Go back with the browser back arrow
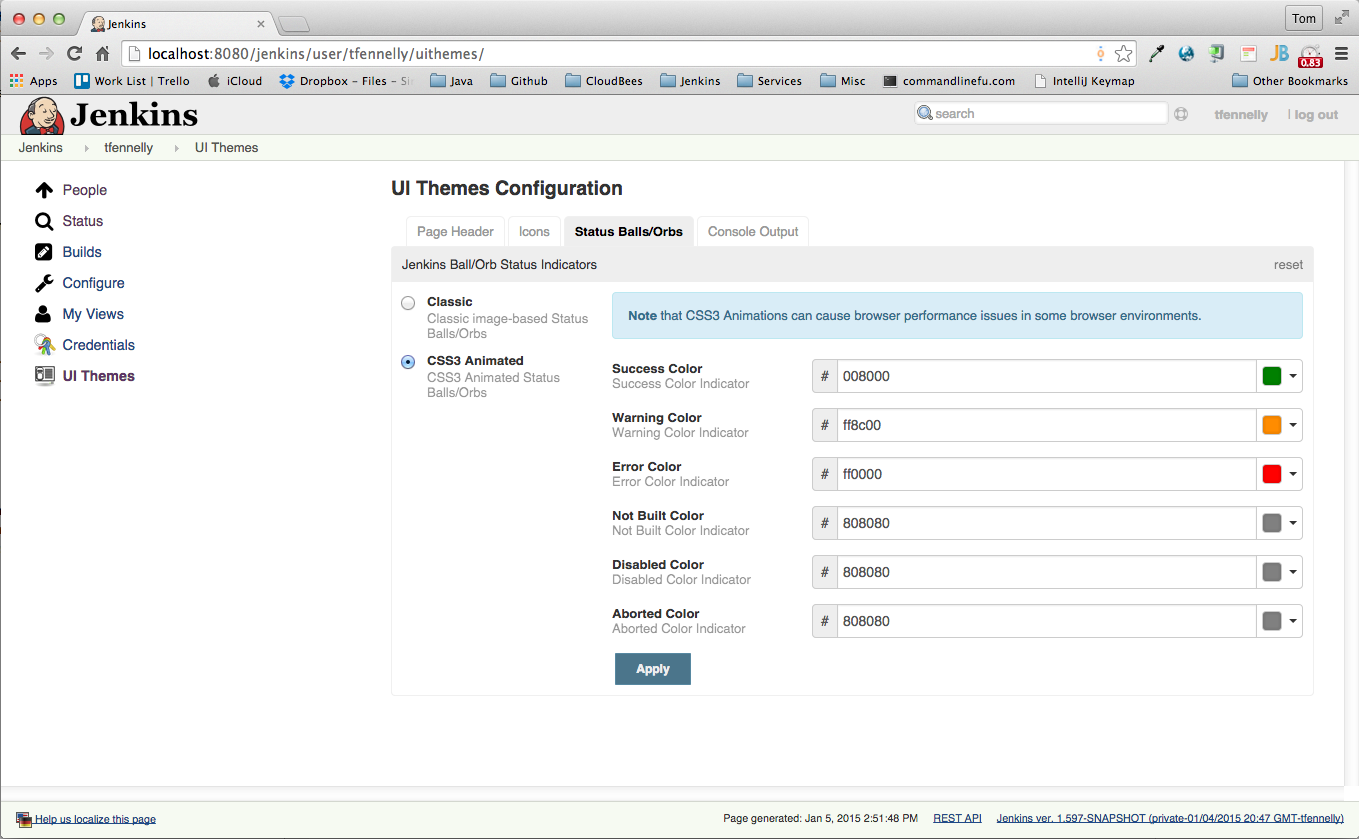 click(19, 54)
